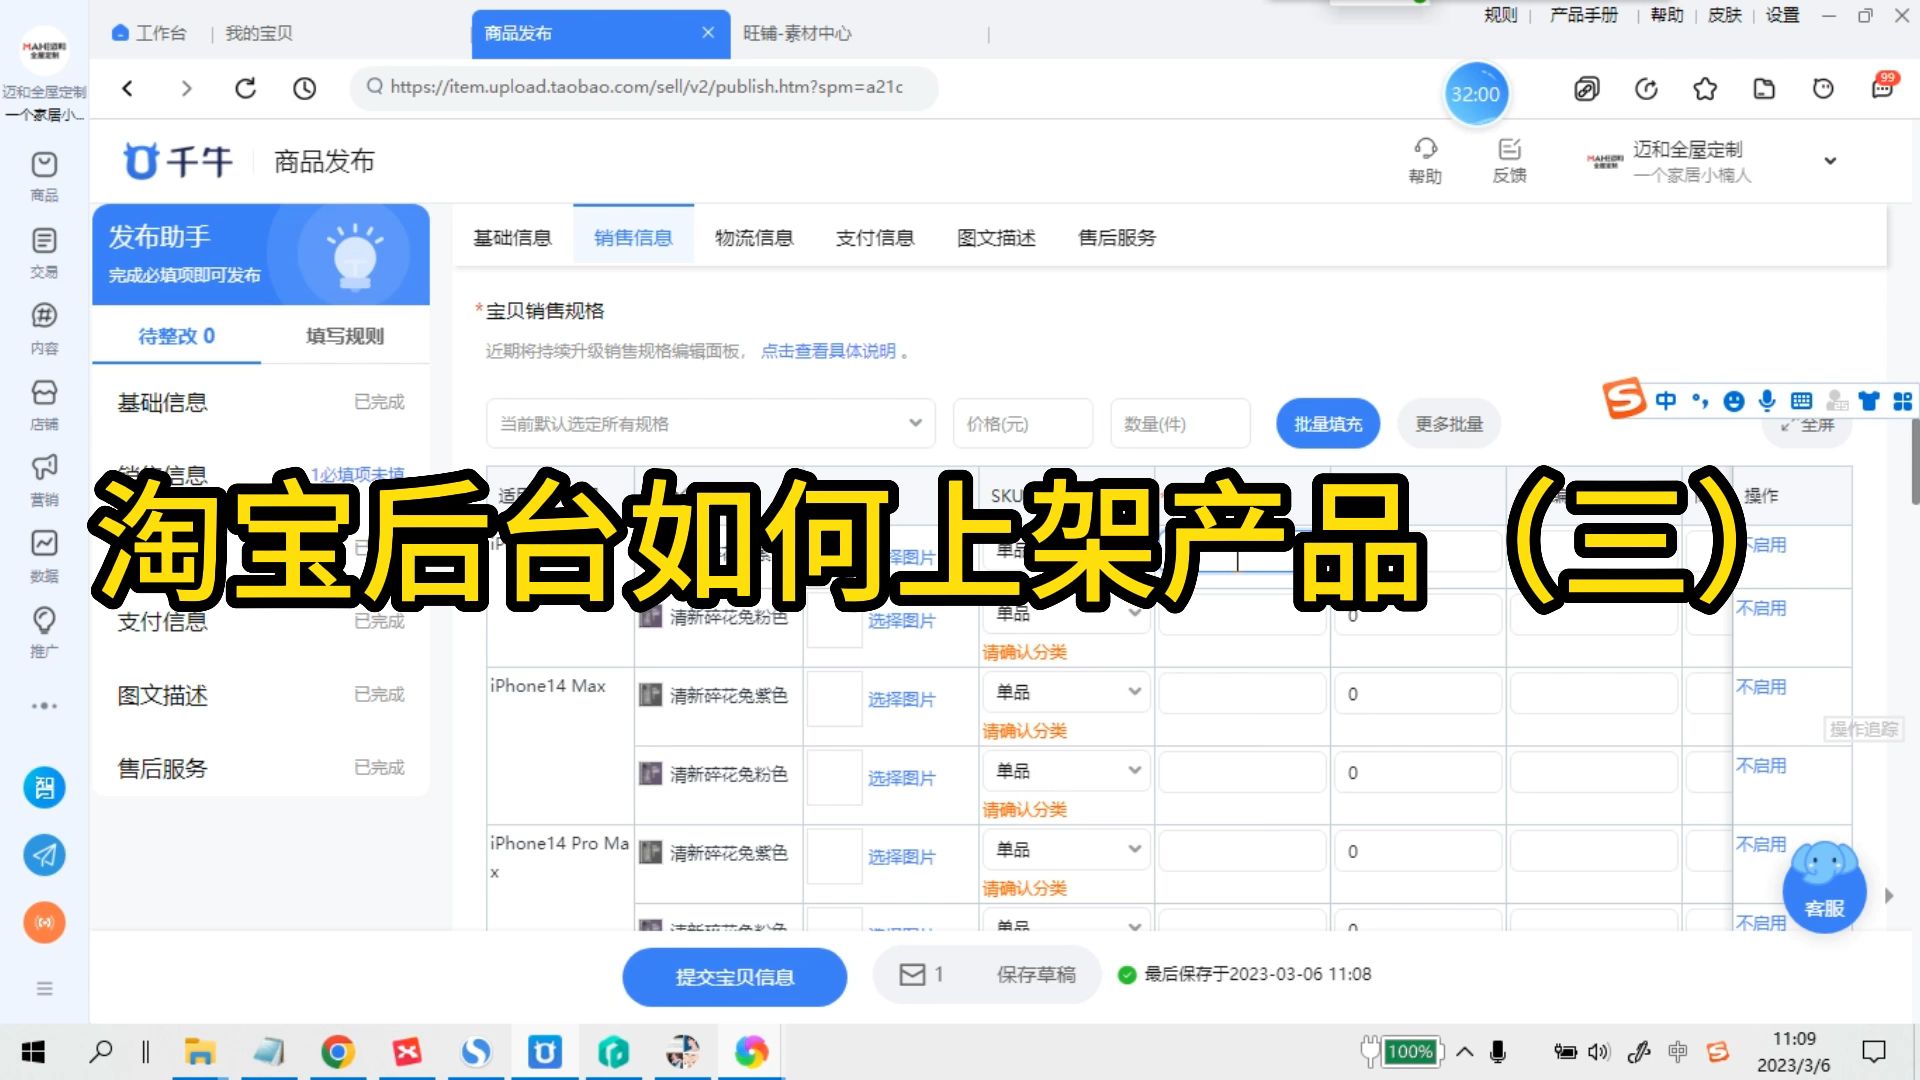Start voice input via Sogou microphone icon

[1766, 400]
